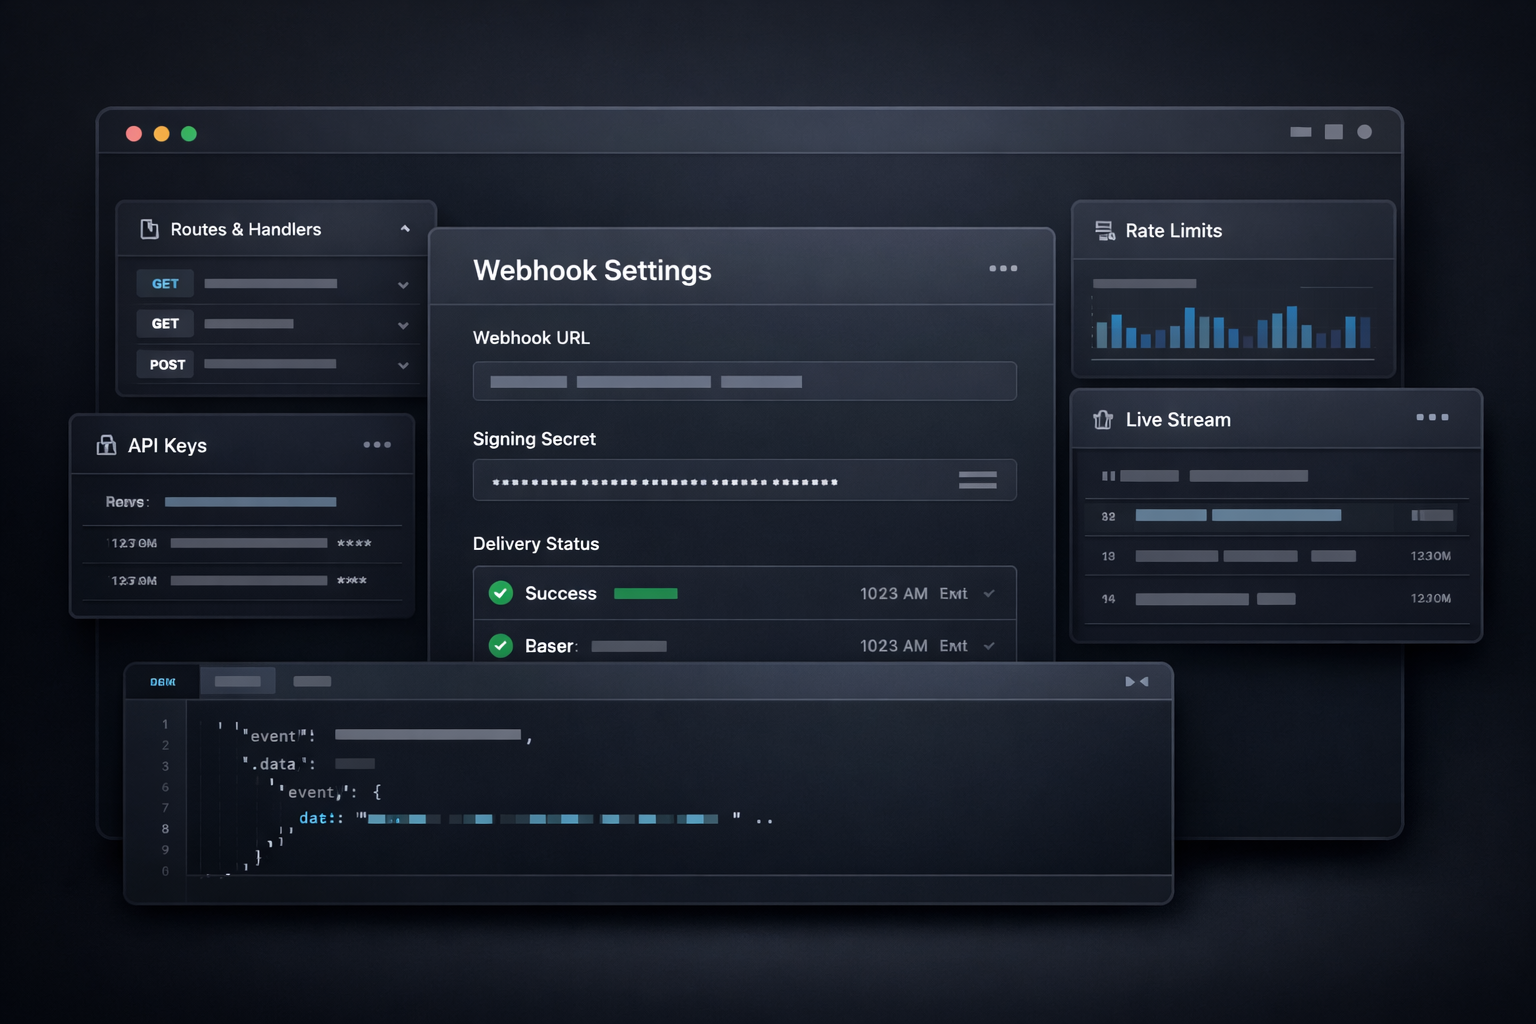
Task: Expand the first blue GET route
Action: pos(403,285)
